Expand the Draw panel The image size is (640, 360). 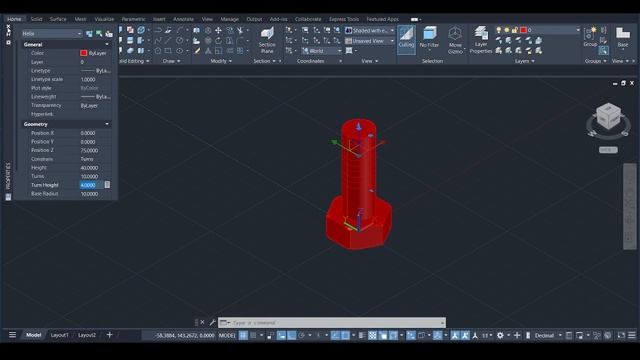[x=171, y=61]
